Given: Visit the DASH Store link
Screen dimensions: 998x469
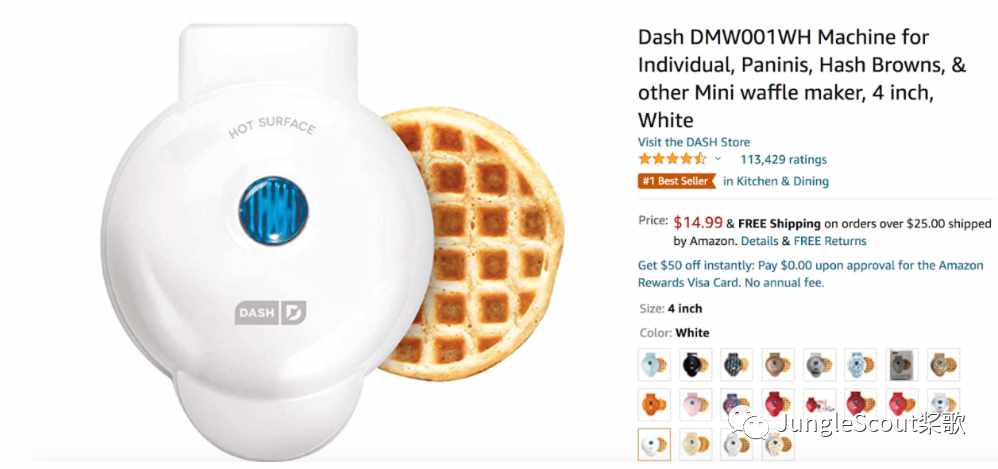Looking at the screenshot, I should pos(694,142).
